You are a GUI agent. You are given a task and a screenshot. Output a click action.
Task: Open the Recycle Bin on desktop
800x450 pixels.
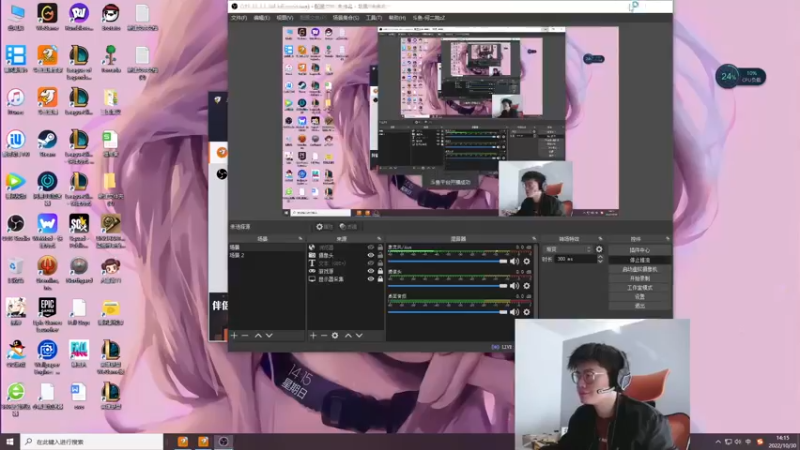(x=16, y=269)
